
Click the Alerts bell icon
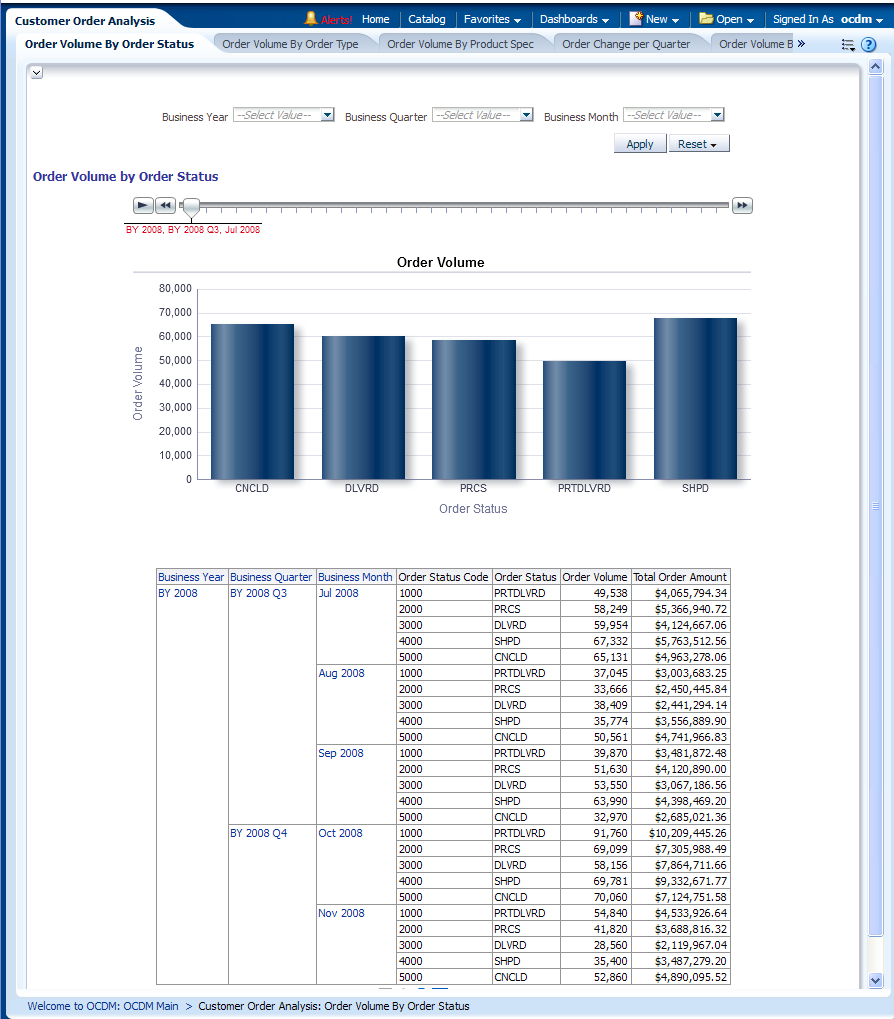tap(311, 19)
